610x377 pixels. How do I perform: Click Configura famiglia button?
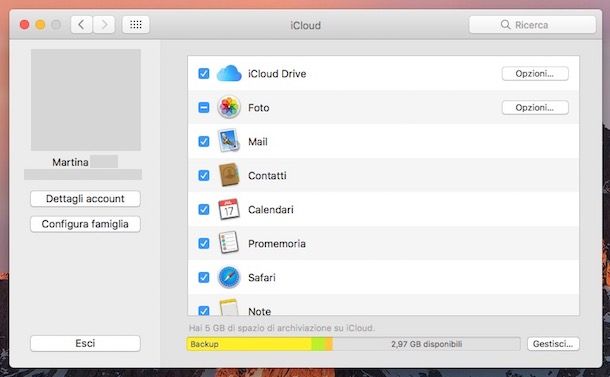coord(85,224)
